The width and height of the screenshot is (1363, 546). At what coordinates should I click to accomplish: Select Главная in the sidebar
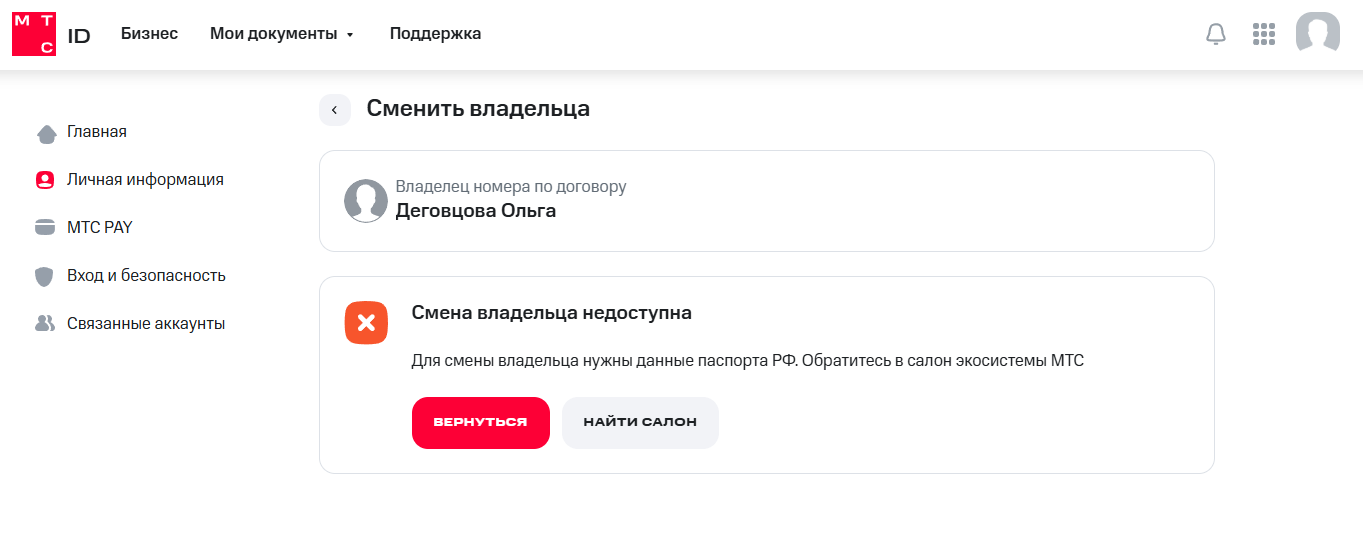[97, 132]
